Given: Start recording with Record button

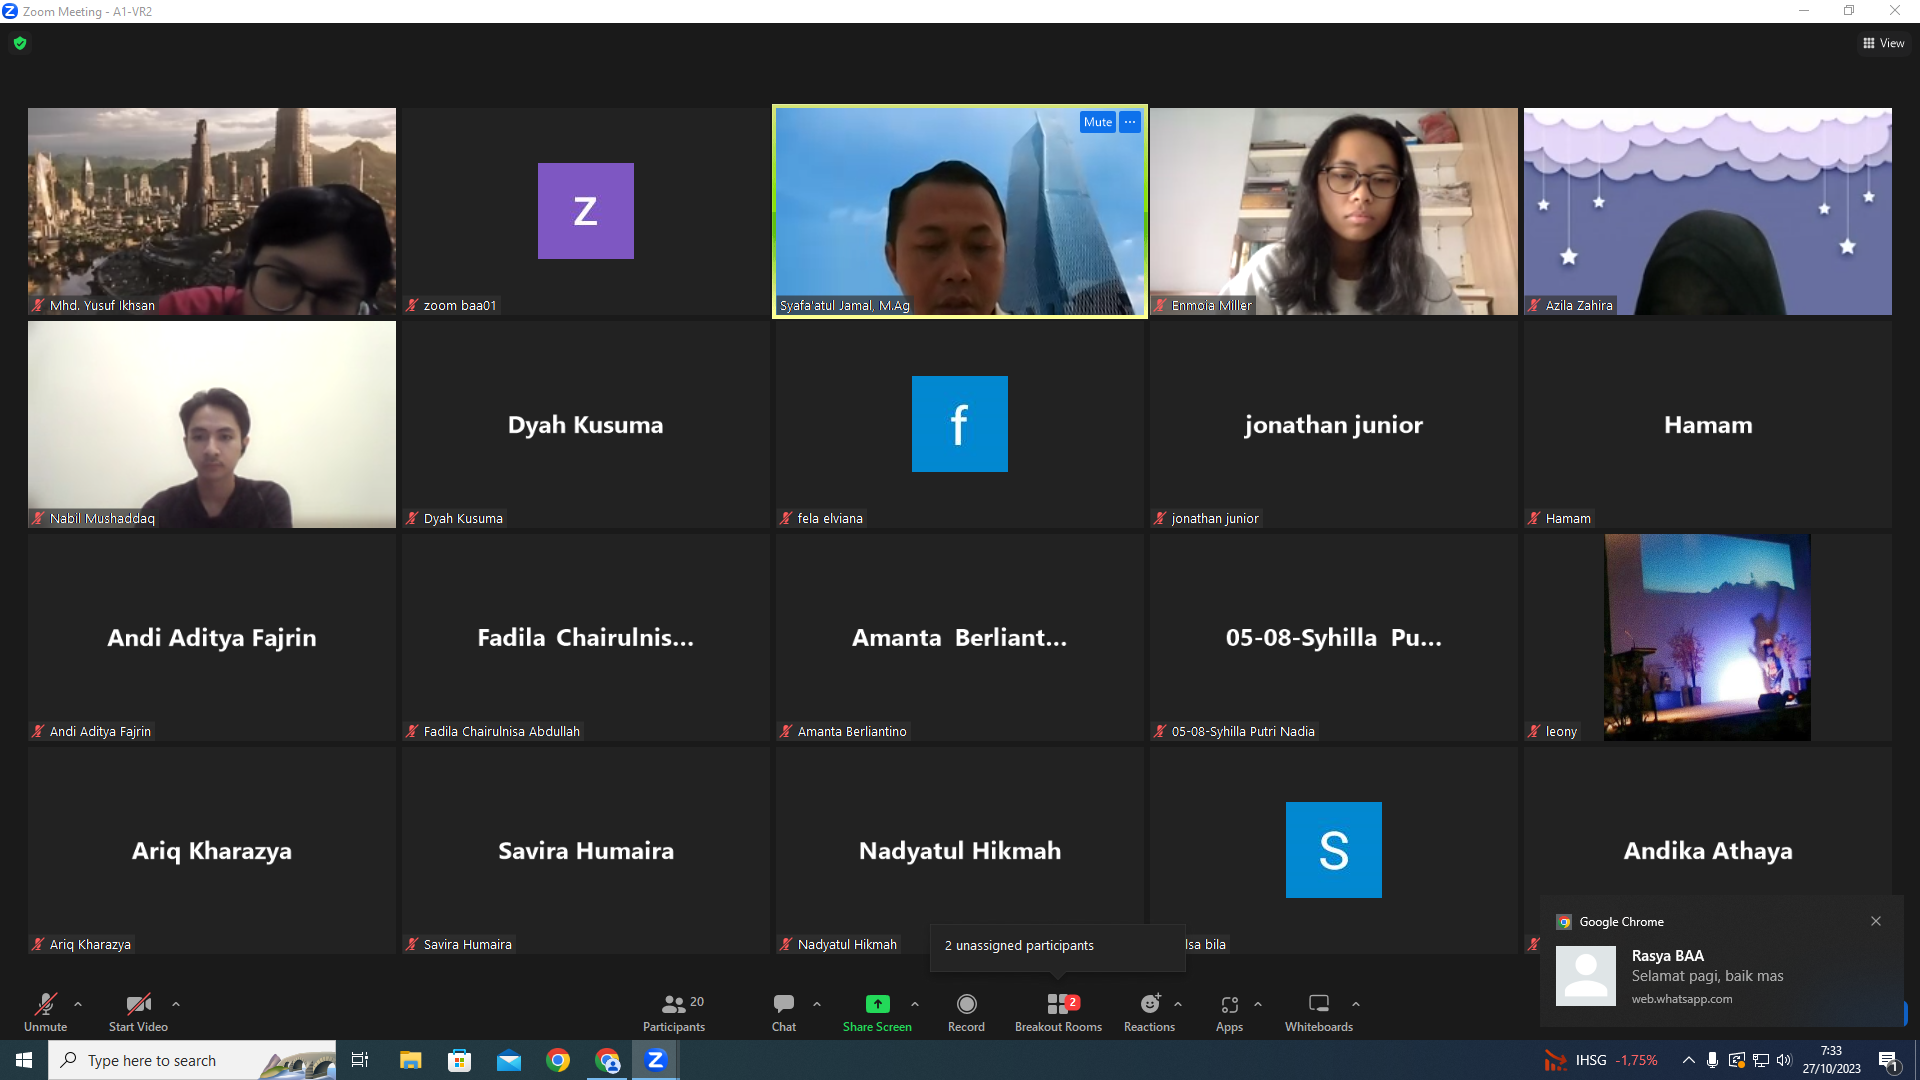Looking at the screenshot, I should [x=966, y=1012].
